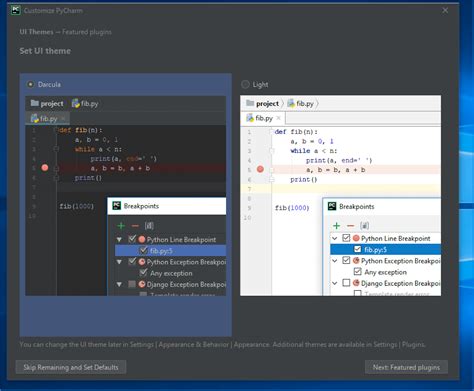The height and width of the screenshot is (391, 474).
Task: Close the Customize PyCharm dialog
Action: coord(445,10)
